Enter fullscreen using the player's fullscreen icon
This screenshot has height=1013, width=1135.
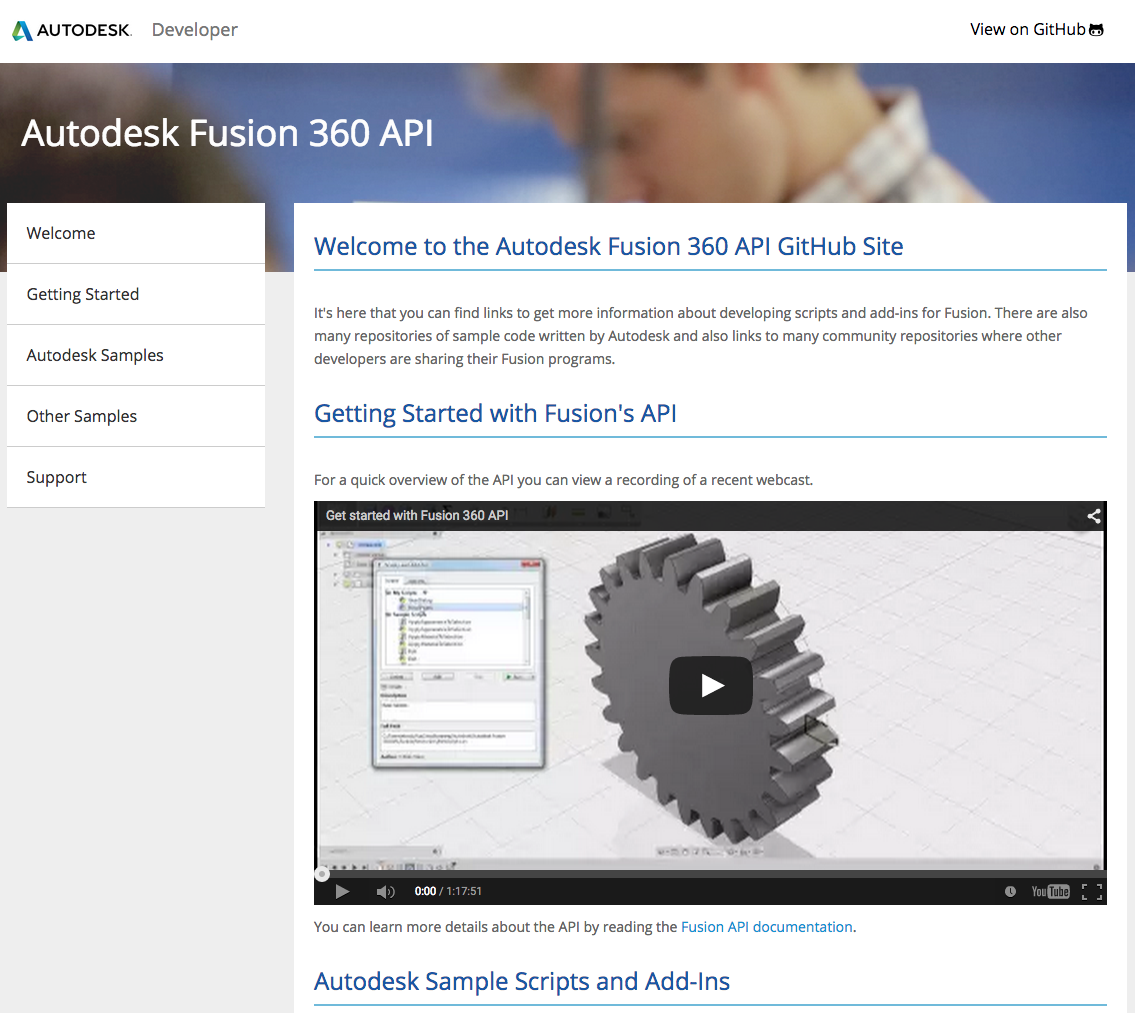pyautogui.click(x=1091, y=891)
